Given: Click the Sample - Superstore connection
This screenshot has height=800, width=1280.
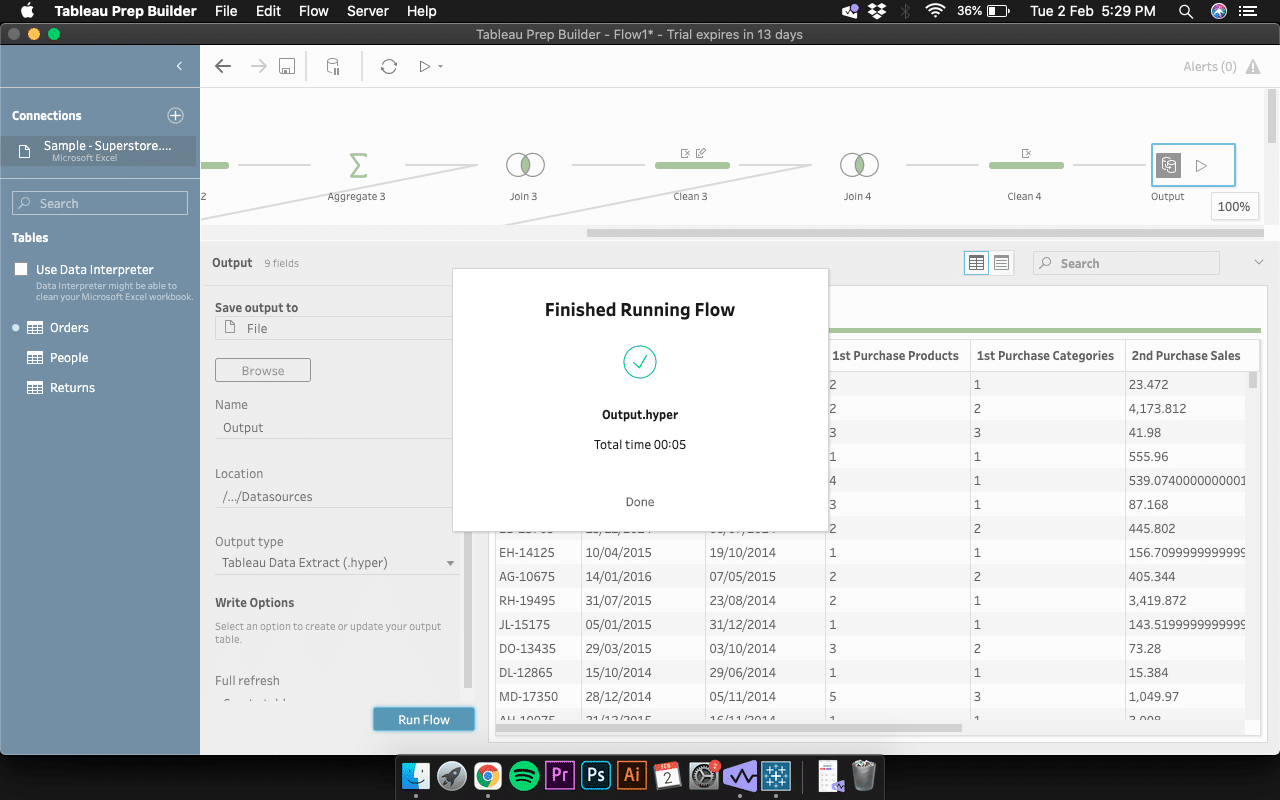Looking at the screenshot, I should (x=98, y=151).
